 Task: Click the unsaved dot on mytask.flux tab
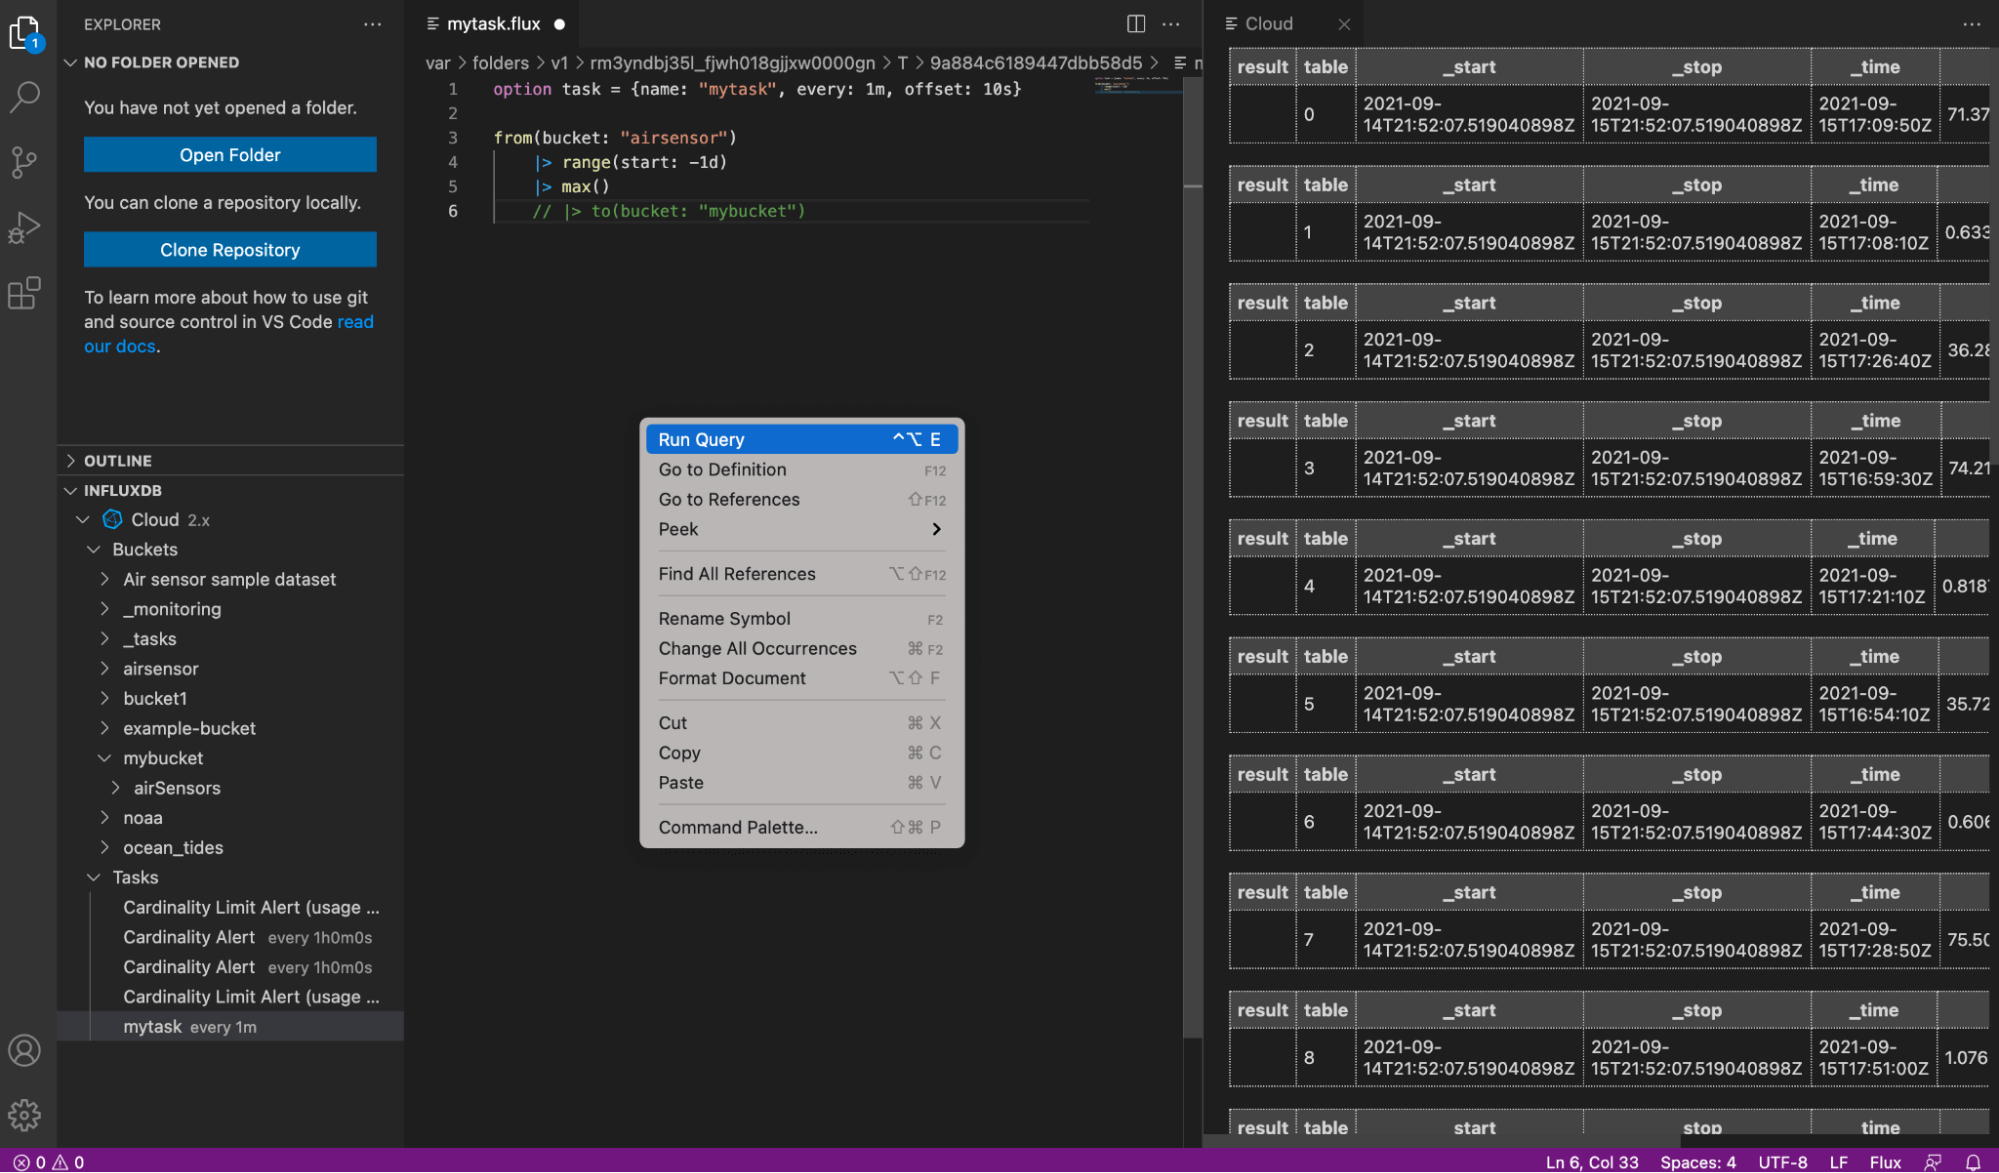(x=560, y=24)
